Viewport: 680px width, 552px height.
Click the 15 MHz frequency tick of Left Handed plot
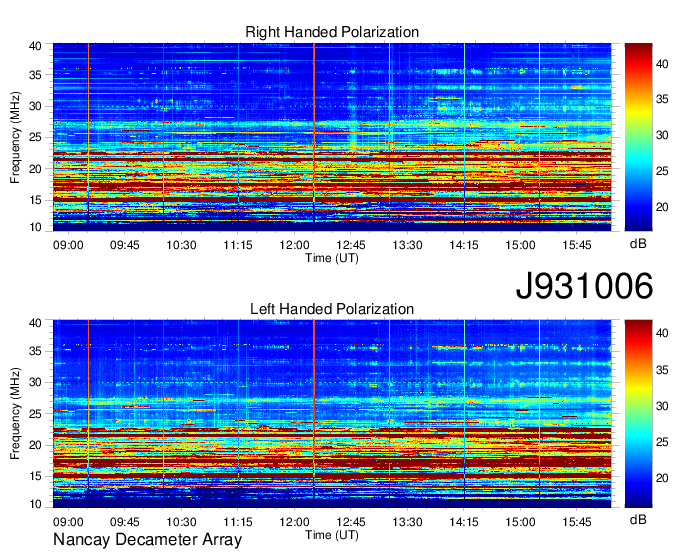pos(35,476)
